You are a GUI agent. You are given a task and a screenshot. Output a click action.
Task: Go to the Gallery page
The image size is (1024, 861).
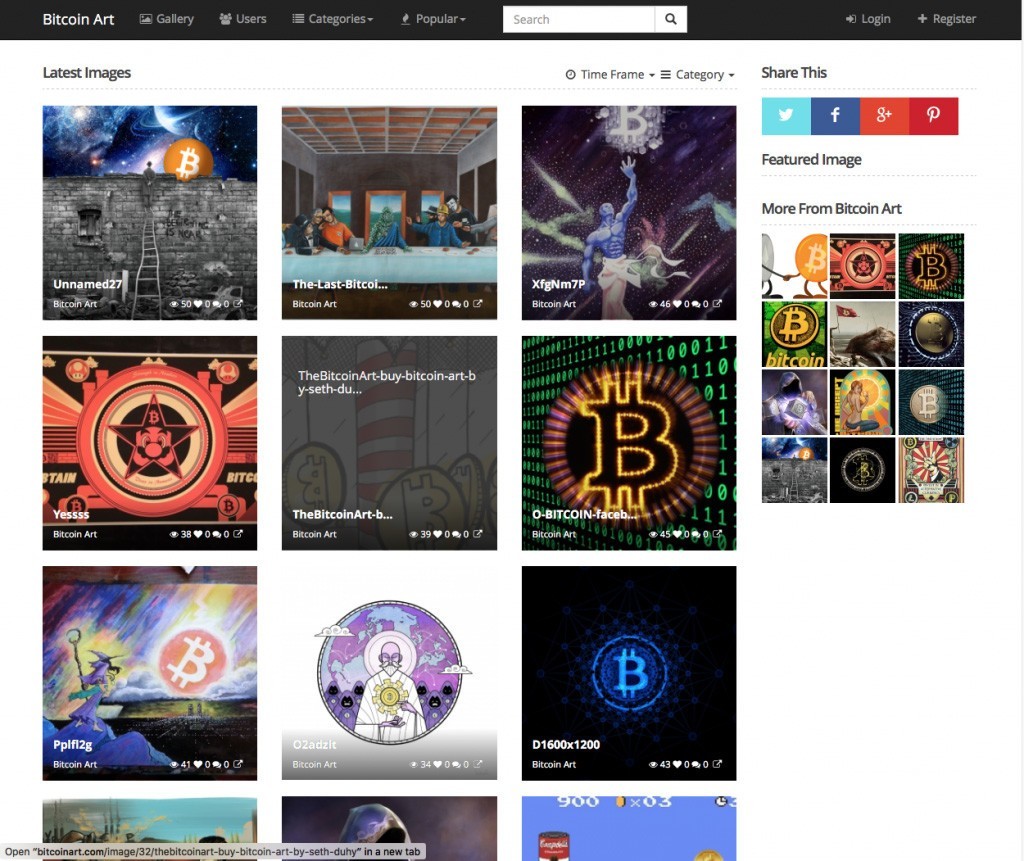(167, 19)
